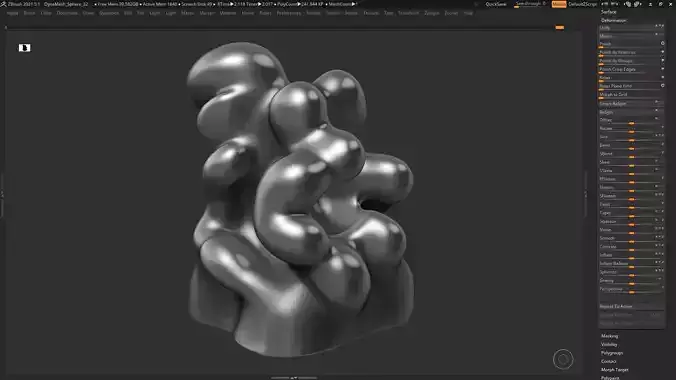Viewport: 676px width, 380px height.
Task: Click the circular camera navigation gizmo
Action: 563,359
